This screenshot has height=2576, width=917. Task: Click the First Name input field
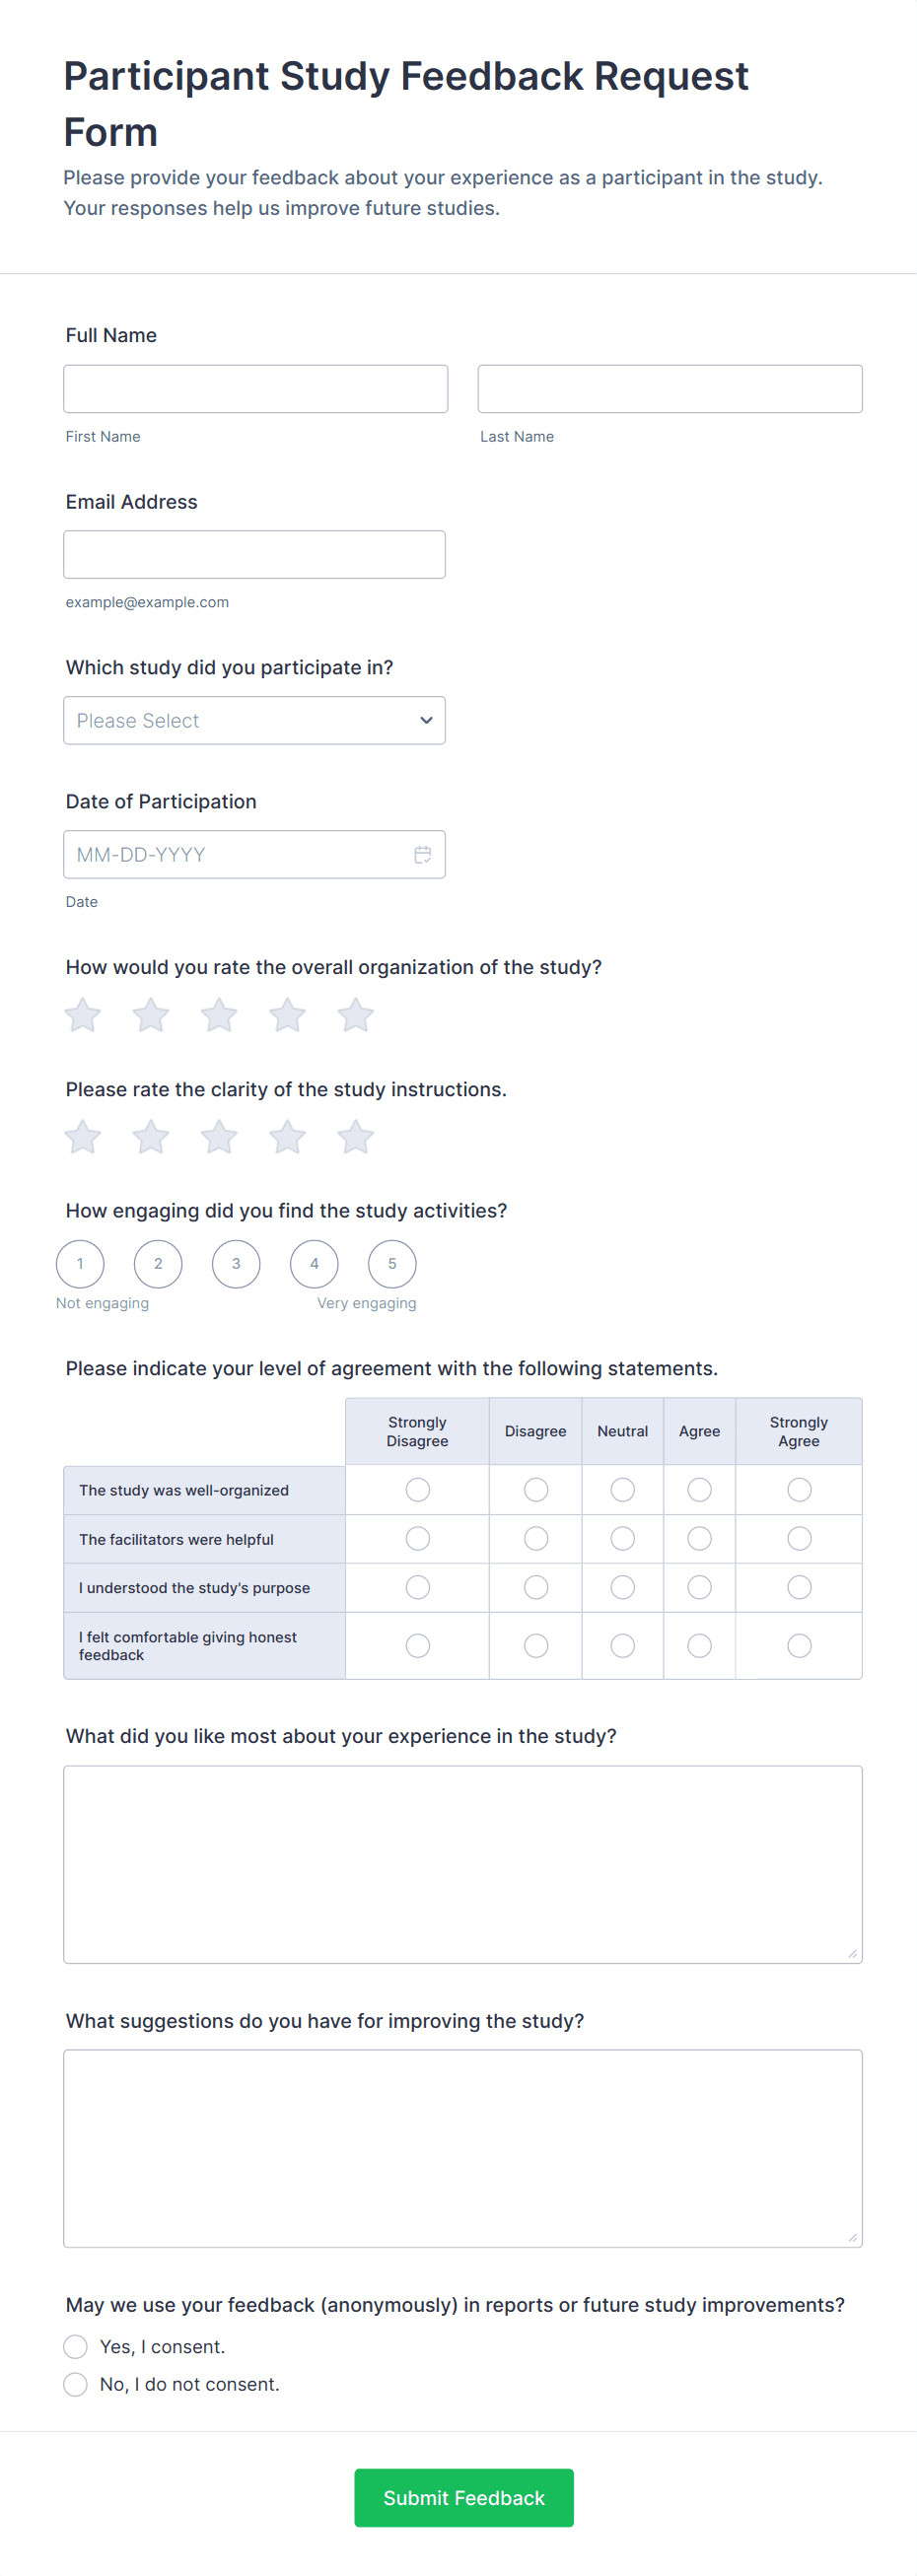[x=255, y=389]
